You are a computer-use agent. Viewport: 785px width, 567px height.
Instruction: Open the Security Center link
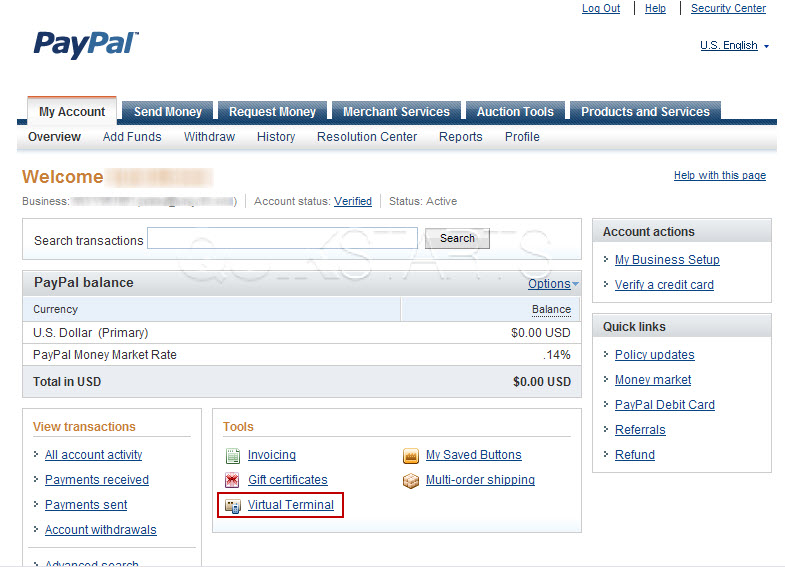click(x=728, y=8)
